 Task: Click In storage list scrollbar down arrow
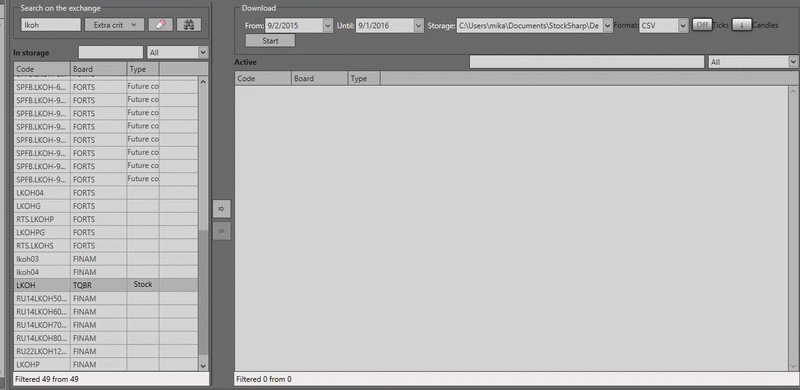tap(203, 365)
